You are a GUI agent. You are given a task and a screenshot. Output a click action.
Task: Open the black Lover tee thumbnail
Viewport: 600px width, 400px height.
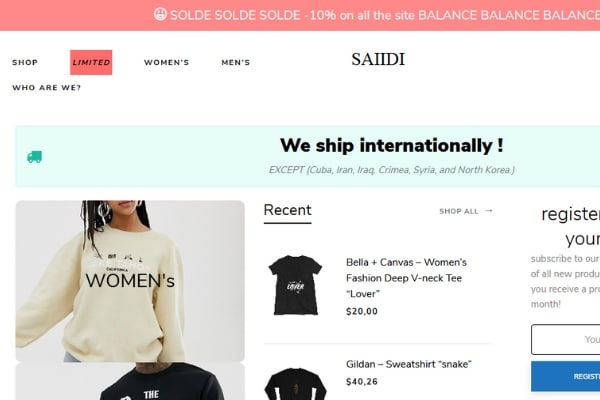pyautogui.click(x=295, y=285)
